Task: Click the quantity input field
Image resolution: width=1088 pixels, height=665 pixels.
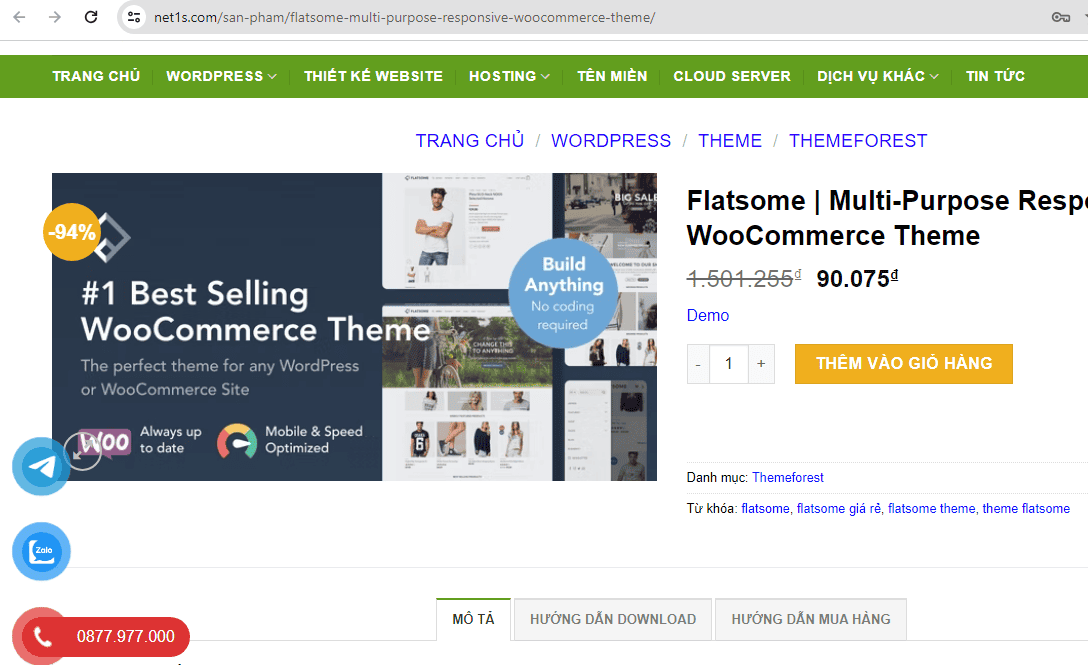Action: pos(729,364)
